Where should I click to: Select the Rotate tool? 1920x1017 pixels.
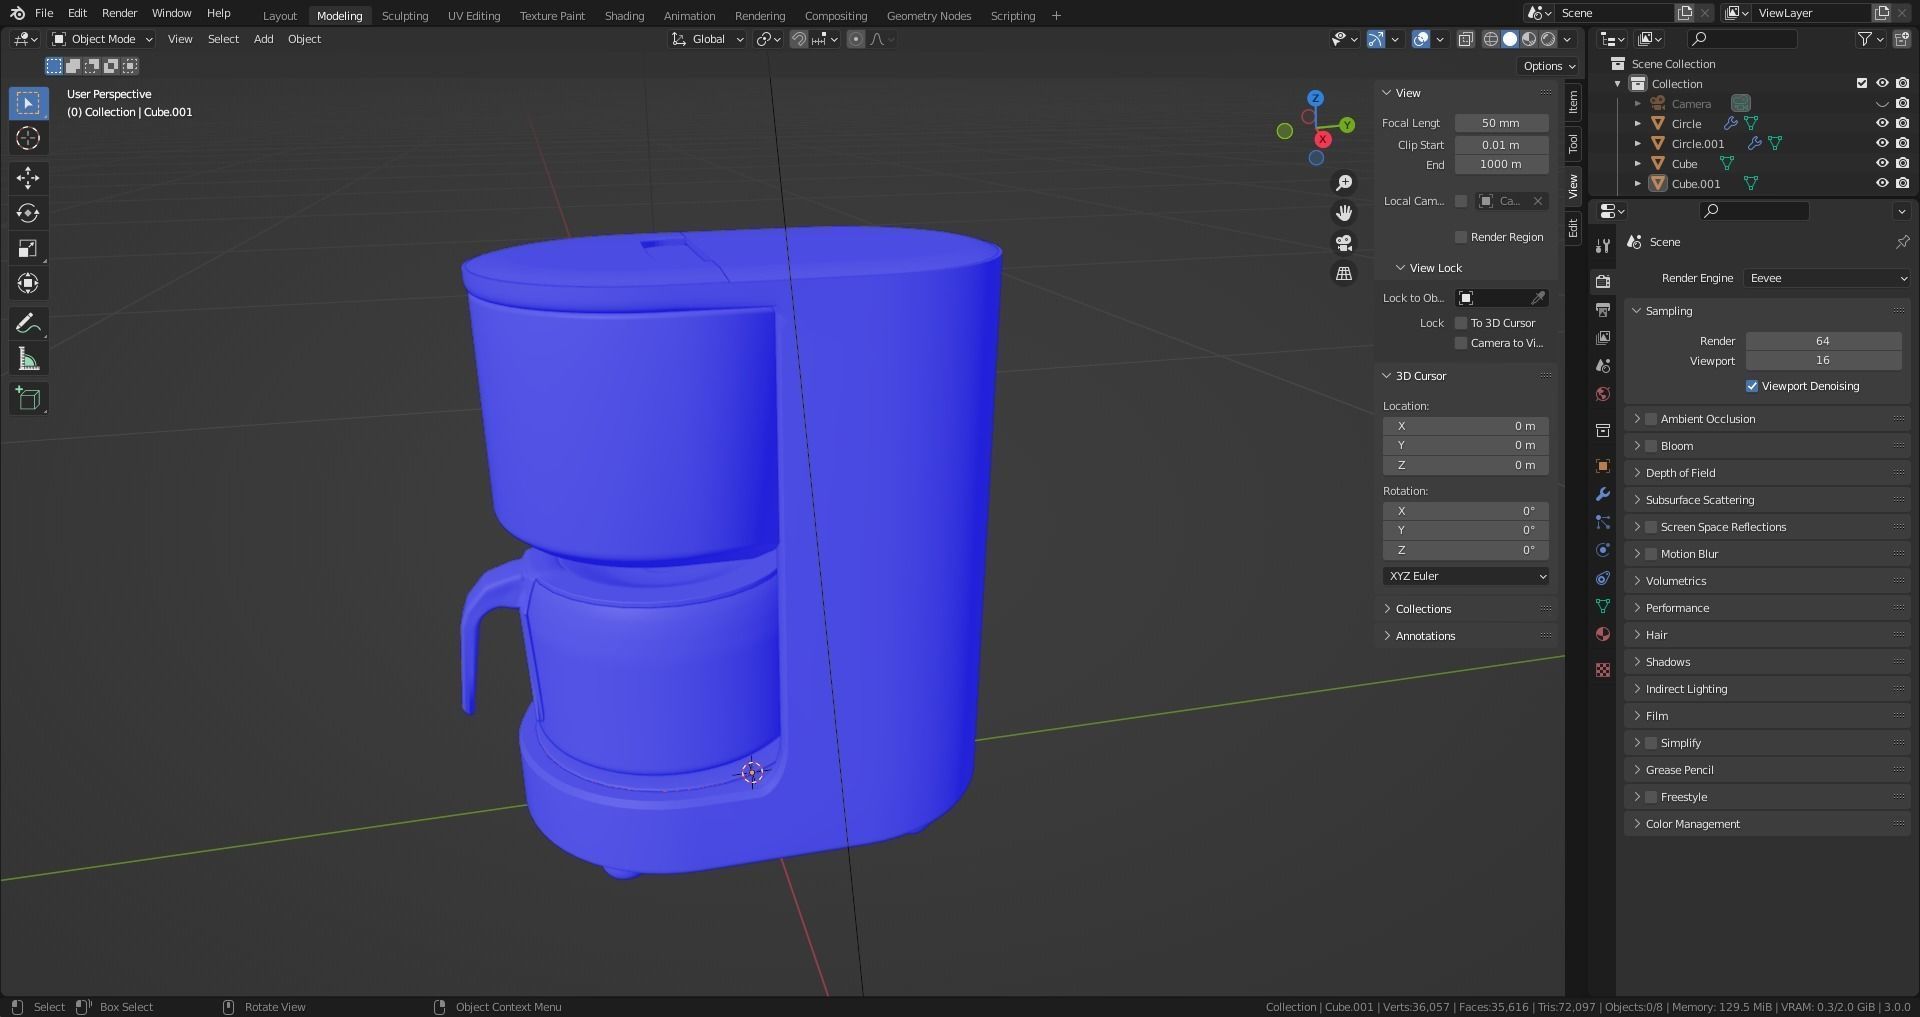click(x=28, y=213)
